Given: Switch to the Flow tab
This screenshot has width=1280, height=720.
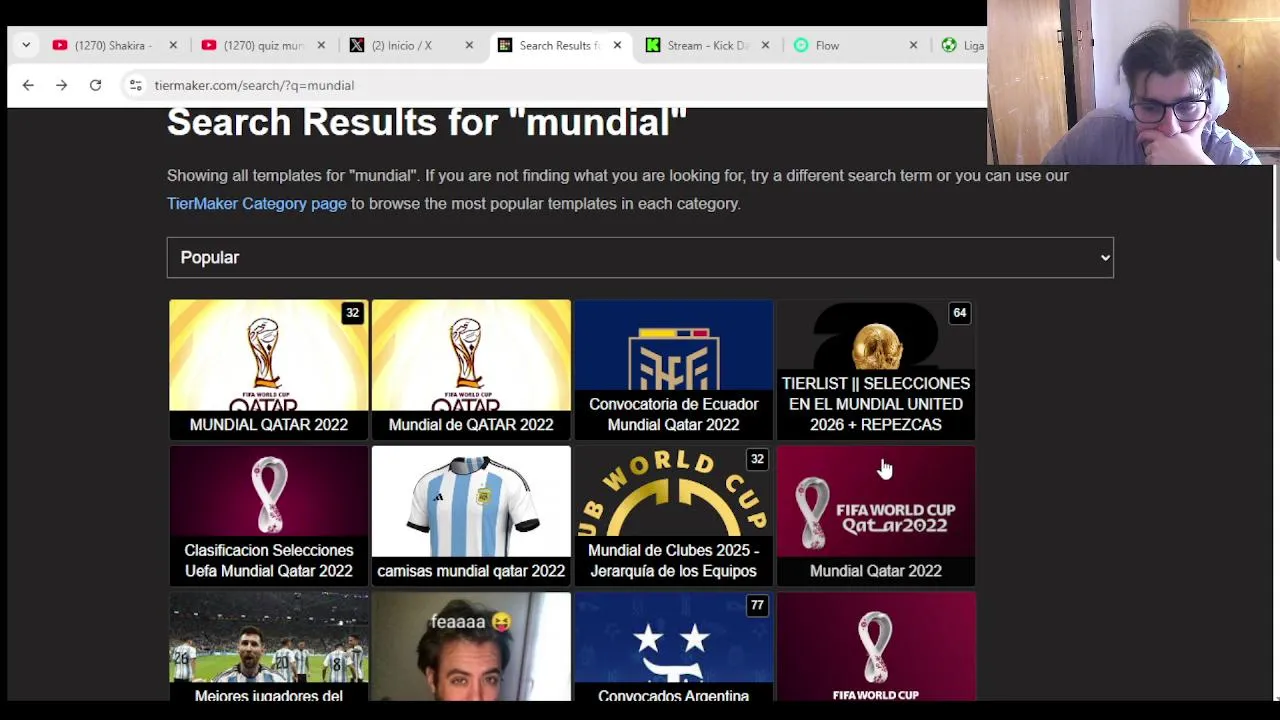Looking at the screenshot, I should (x=855, y=45).
